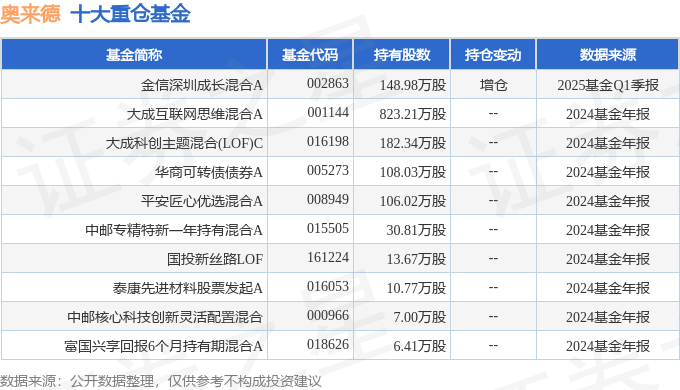Screen dimensions: 680x390
Task: Open 金信深圳成长混合A fund name
Action: pos(202,85)
